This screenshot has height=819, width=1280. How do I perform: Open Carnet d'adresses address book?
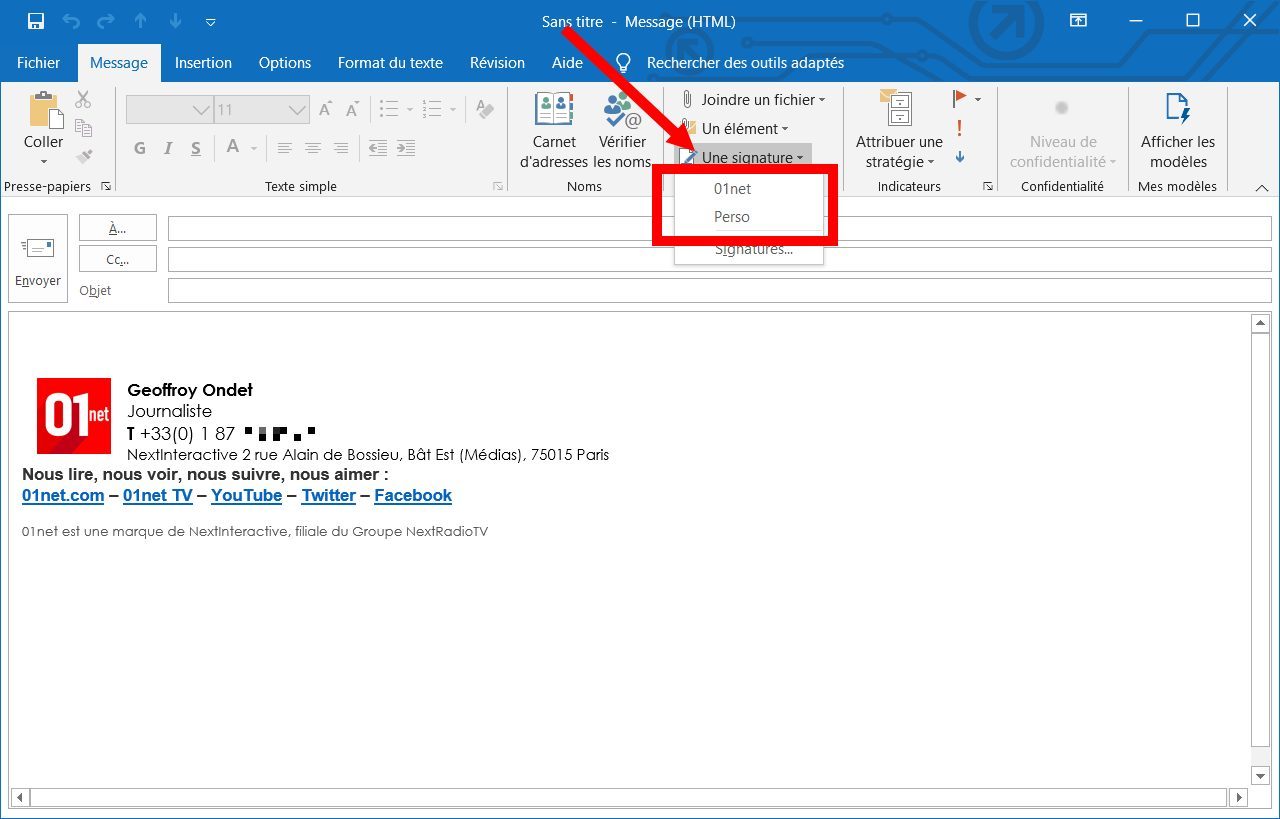click(554, 130)
